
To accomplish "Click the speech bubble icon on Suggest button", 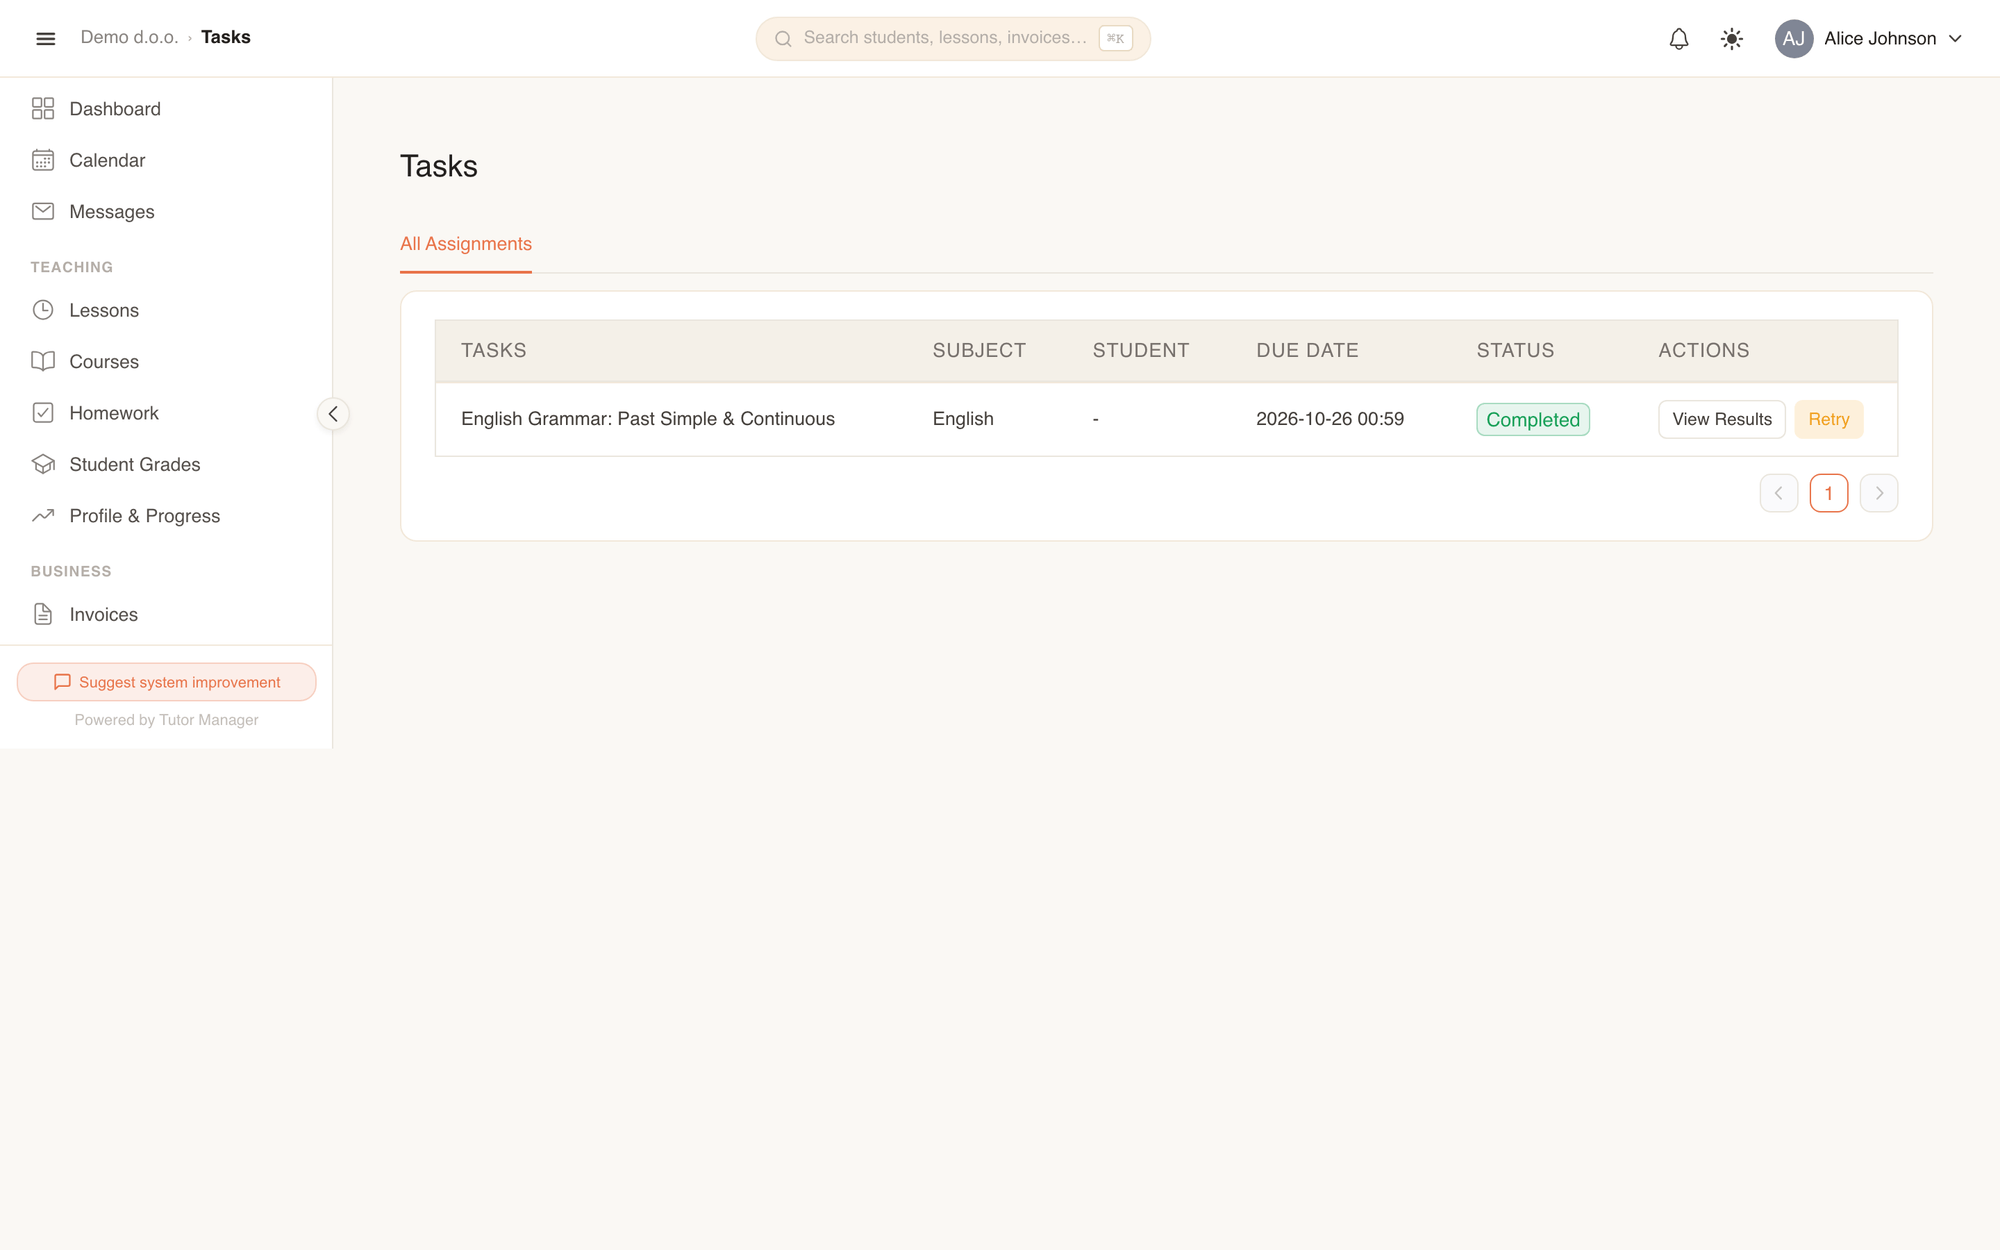I will (62, 682).
